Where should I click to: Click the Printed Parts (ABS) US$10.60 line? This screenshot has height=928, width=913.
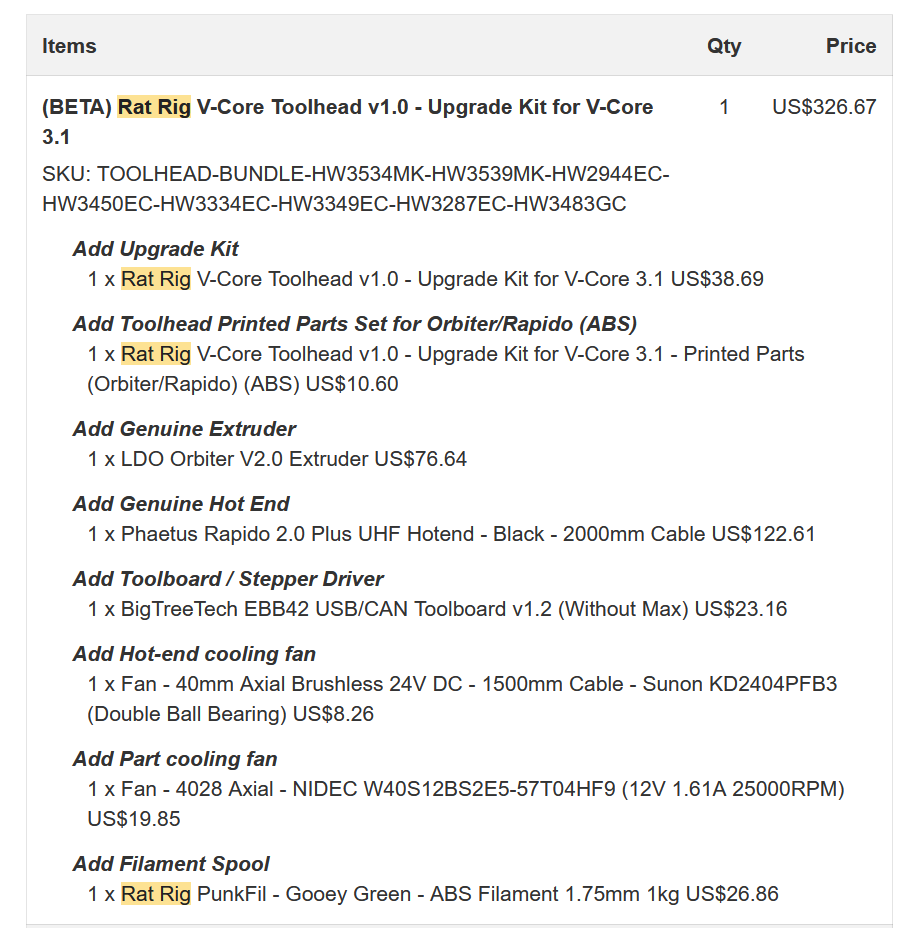tap(446, 369)
